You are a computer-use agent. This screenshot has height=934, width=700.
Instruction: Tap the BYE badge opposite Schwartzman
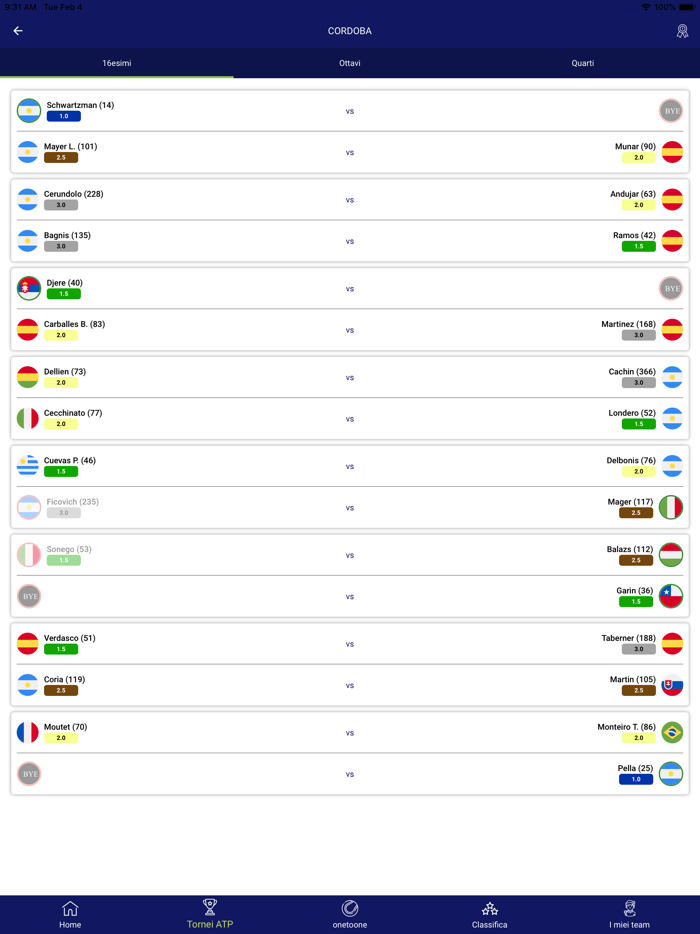(671, 111)
